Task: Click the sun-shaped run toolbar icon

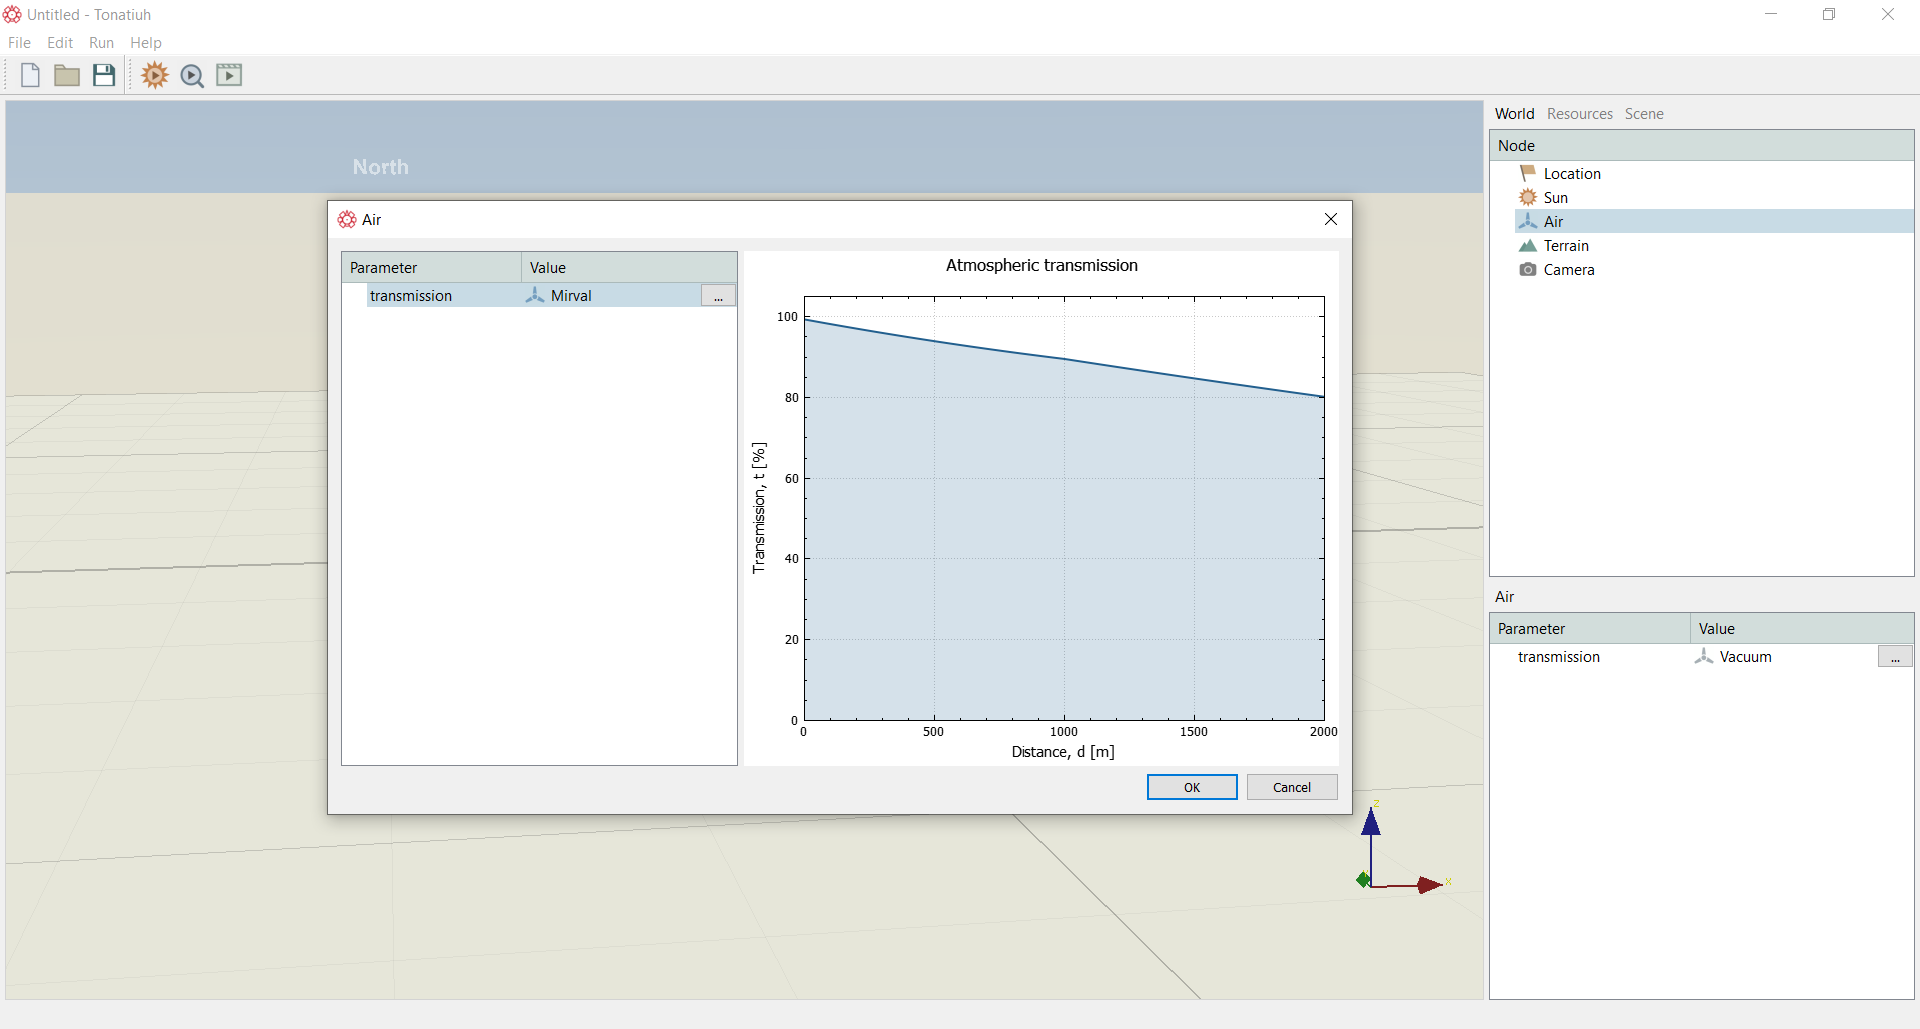Action: click(155, 75)
